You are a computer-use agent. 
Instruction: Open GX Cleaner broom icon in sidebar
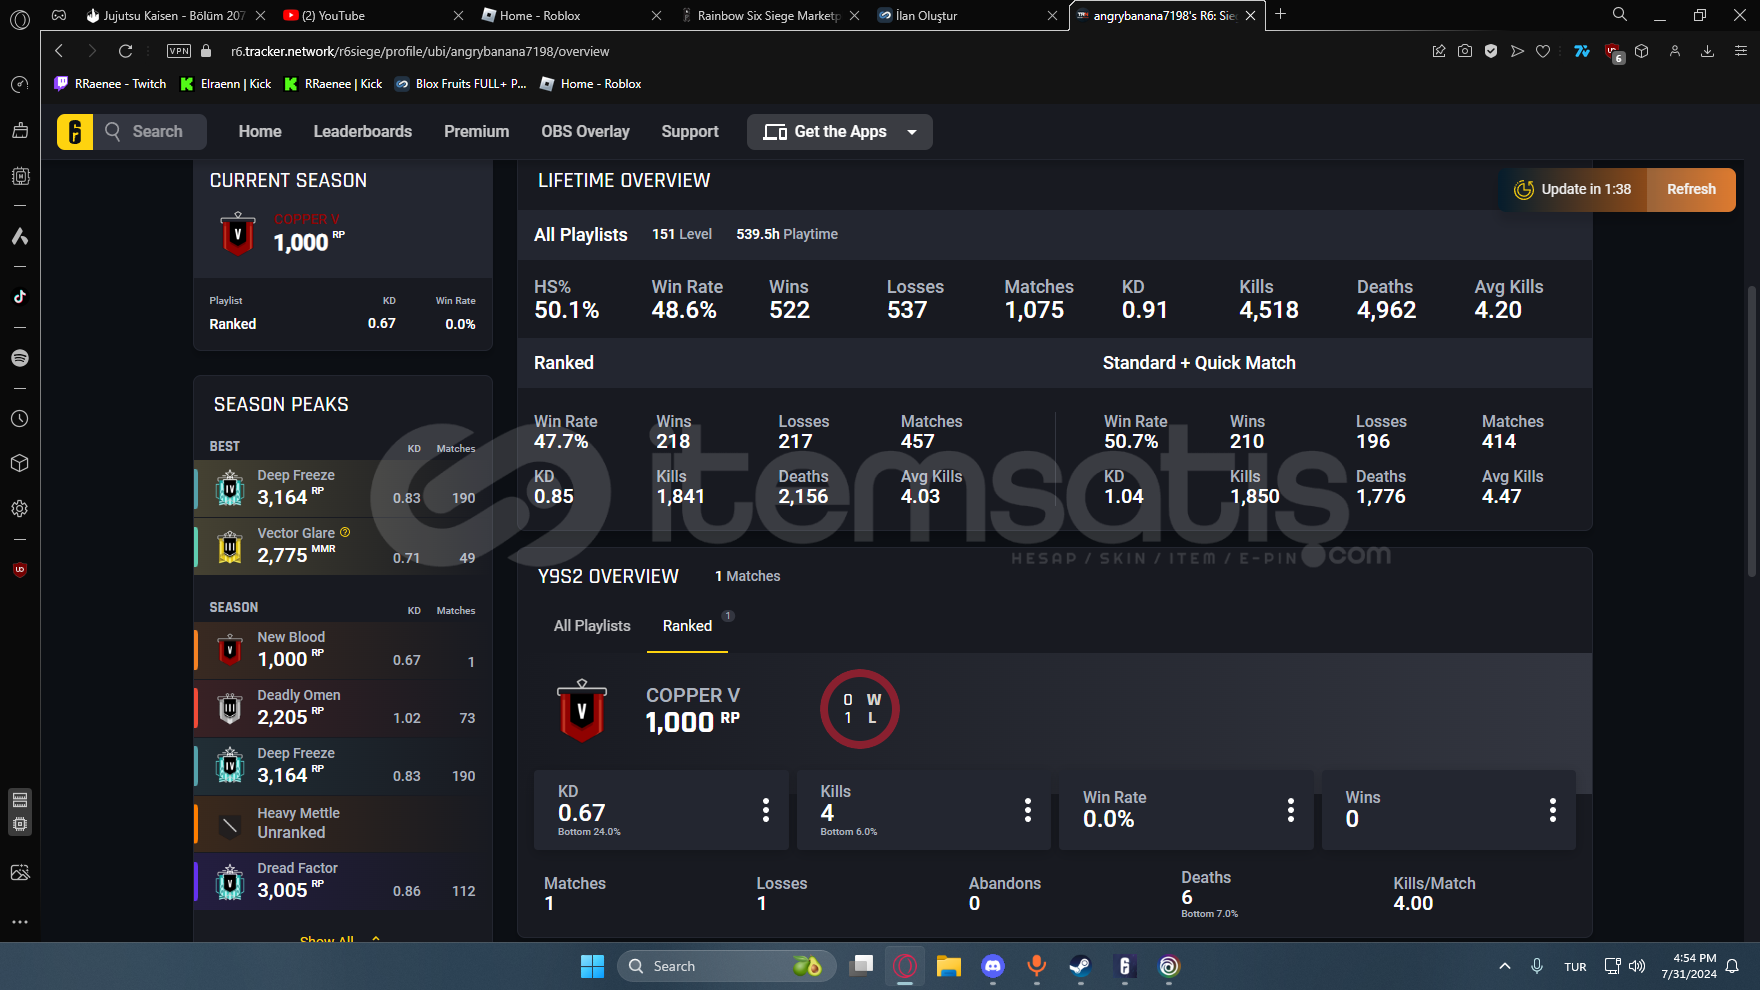19,130
